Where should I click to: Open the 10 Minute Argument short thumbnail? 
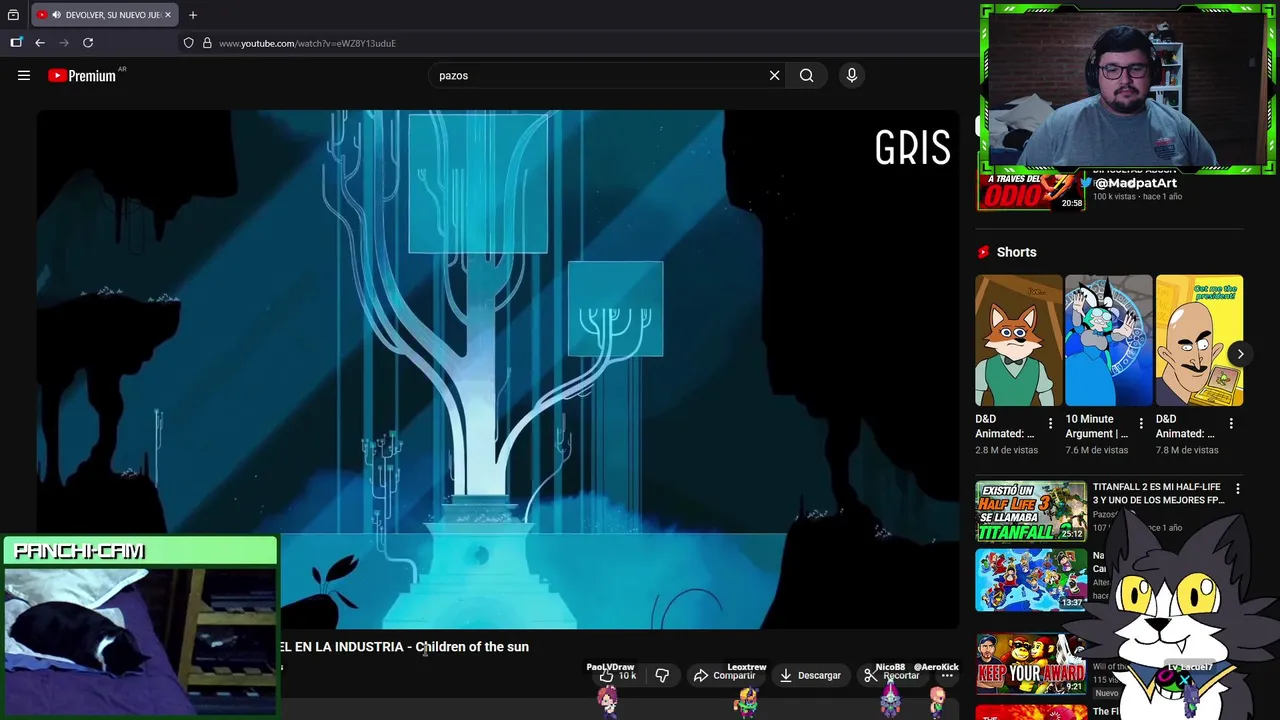(1109, 340)
